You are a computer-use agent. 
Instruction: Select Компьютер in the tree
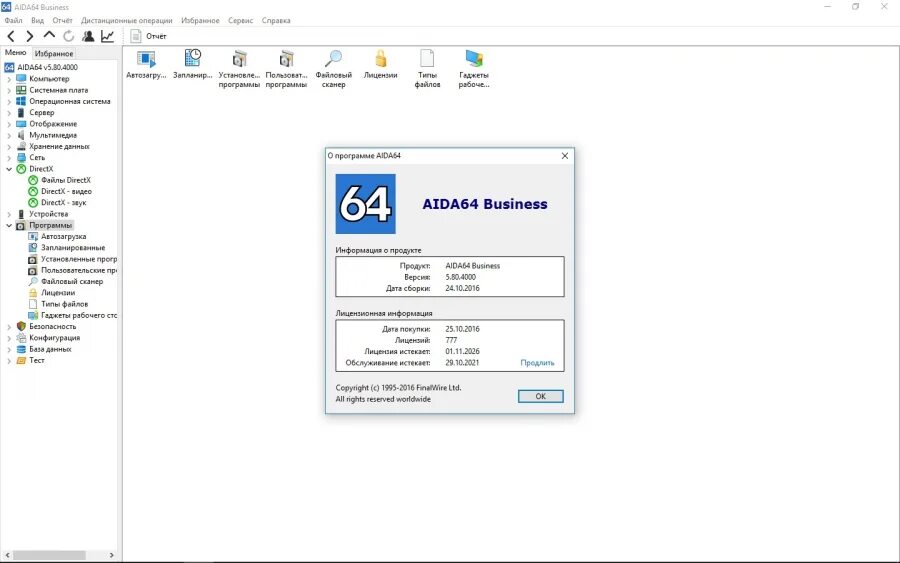tap(49, 79)
